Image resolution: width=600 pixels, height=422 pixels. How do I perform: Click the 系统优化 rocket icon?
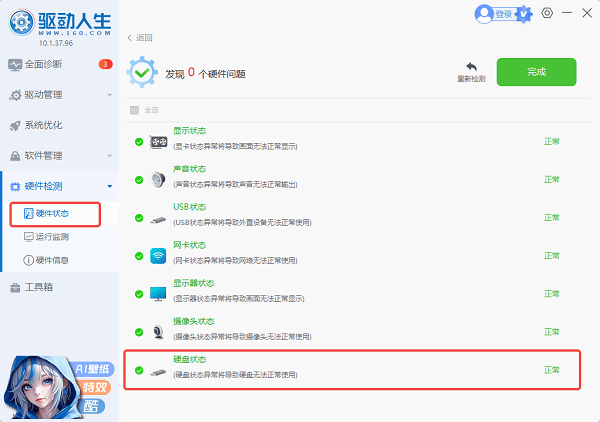click(15, 125)
